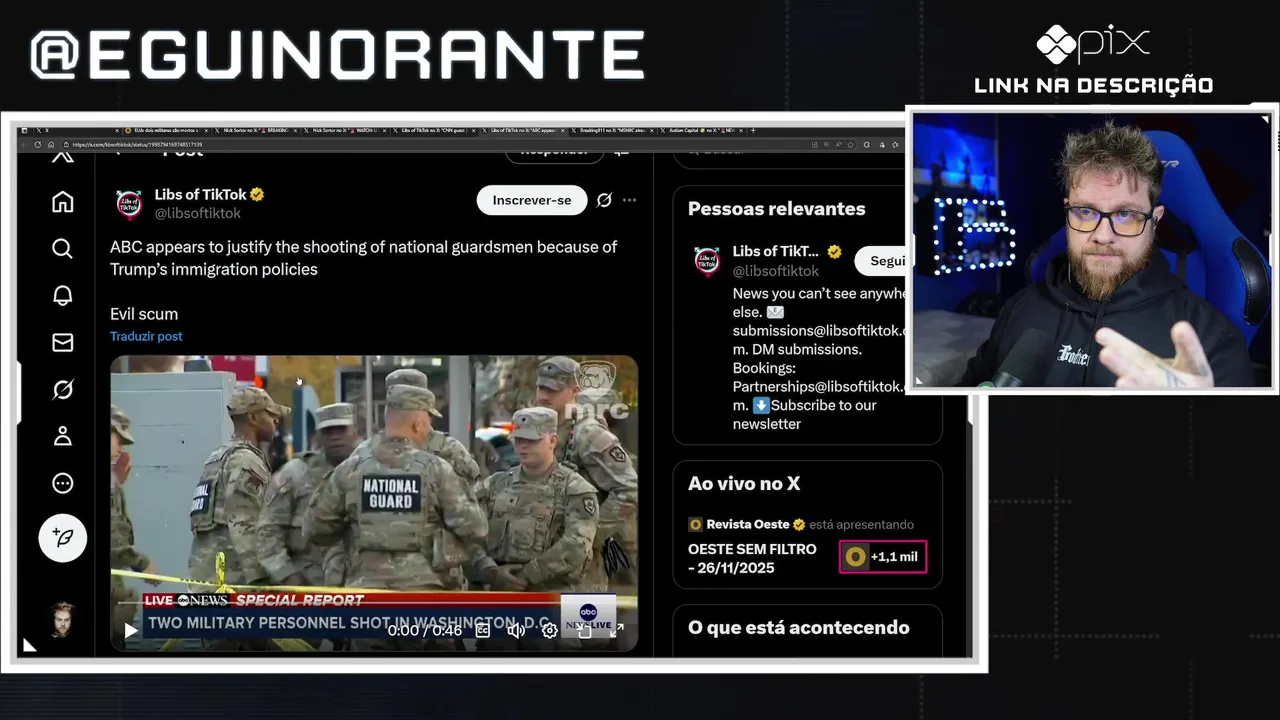Open video playback settings gear
Image resolution: width=1280 pixels, height=720 pixels.
tap(549, 630)
